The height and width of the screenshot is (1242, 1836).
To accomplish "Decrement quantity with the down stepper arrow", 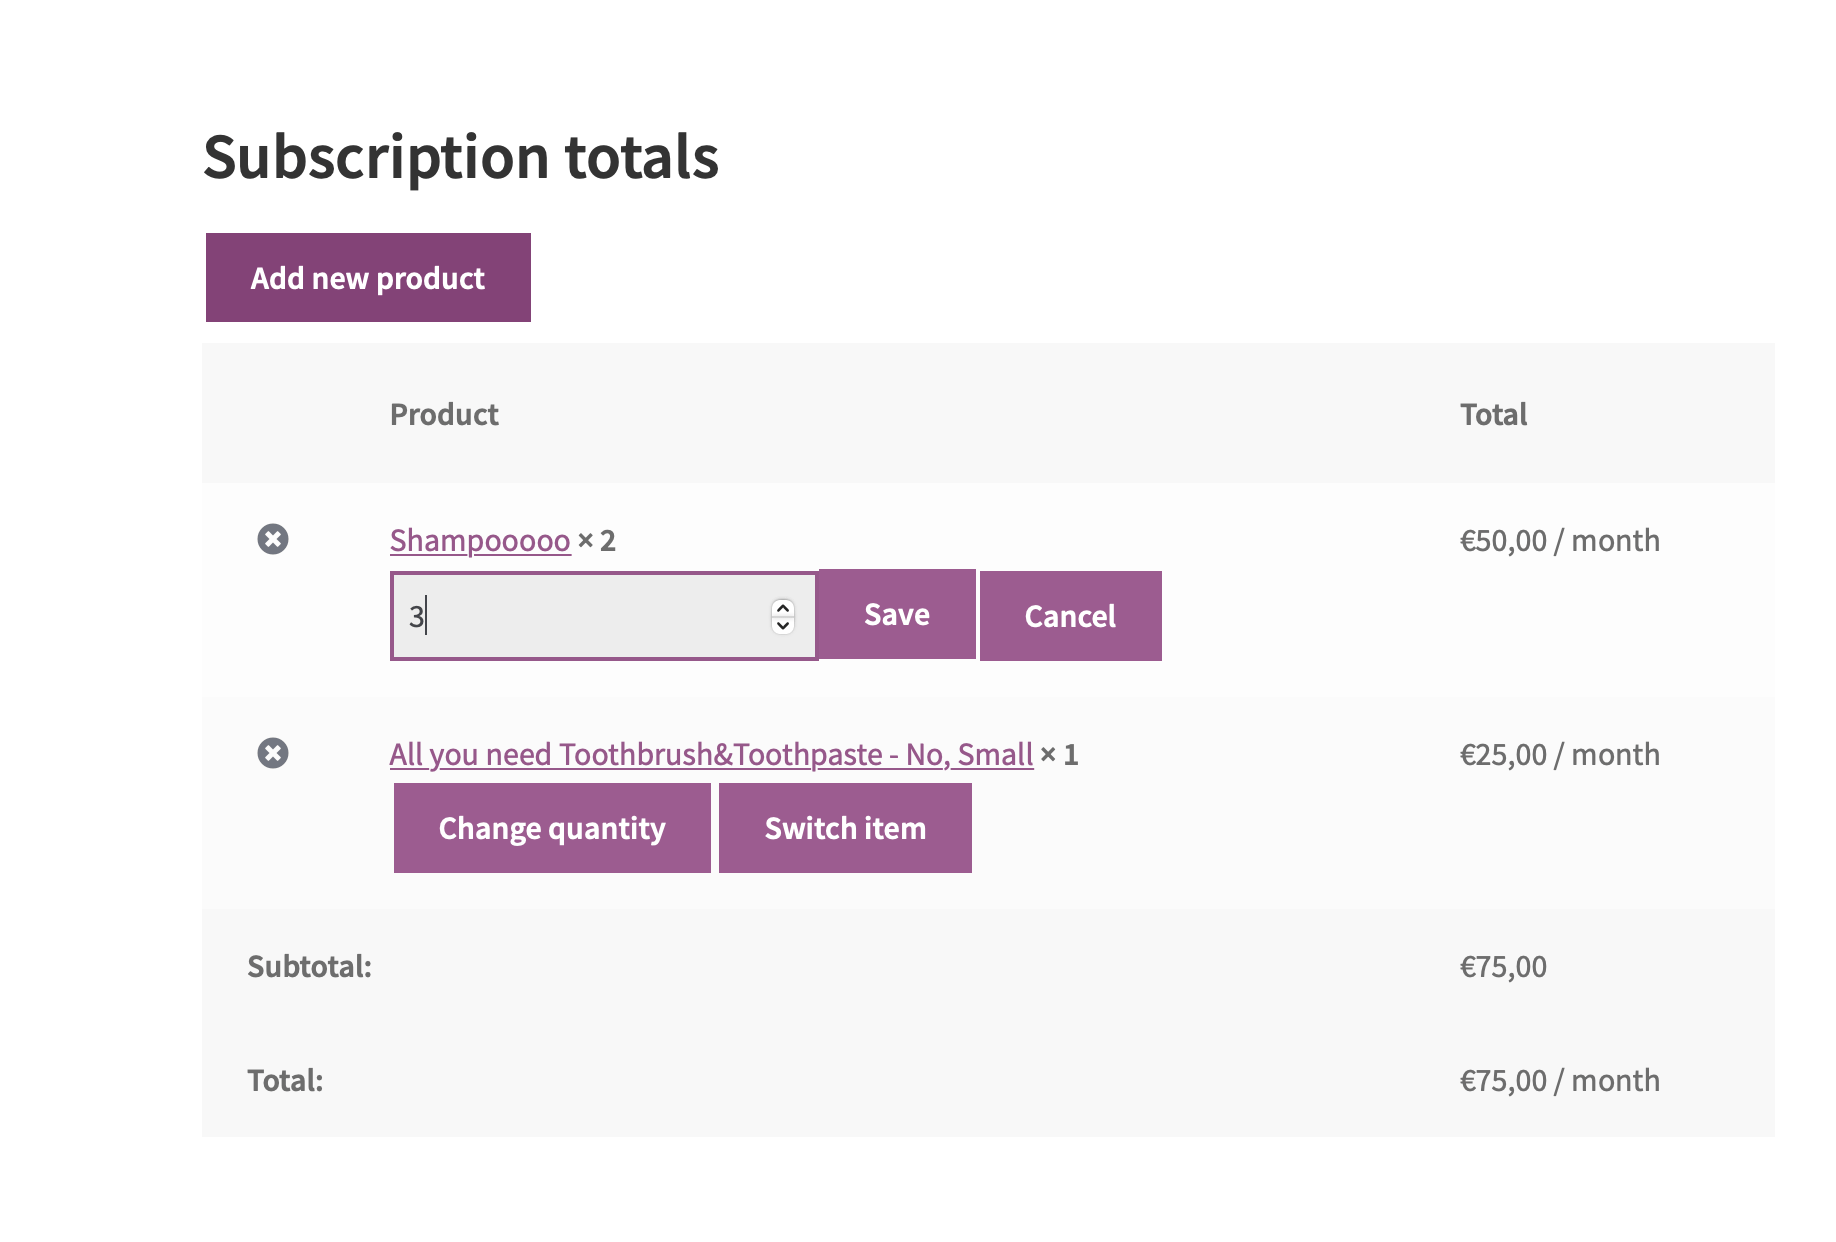I will pos(782,625).
